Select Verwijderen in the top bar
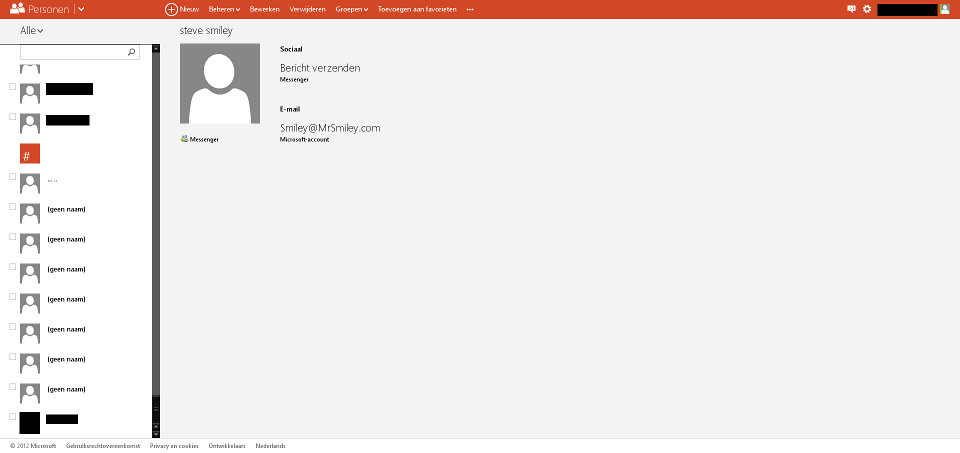The height and width of the screenshot is (453, 960). (x=307, y=9)
